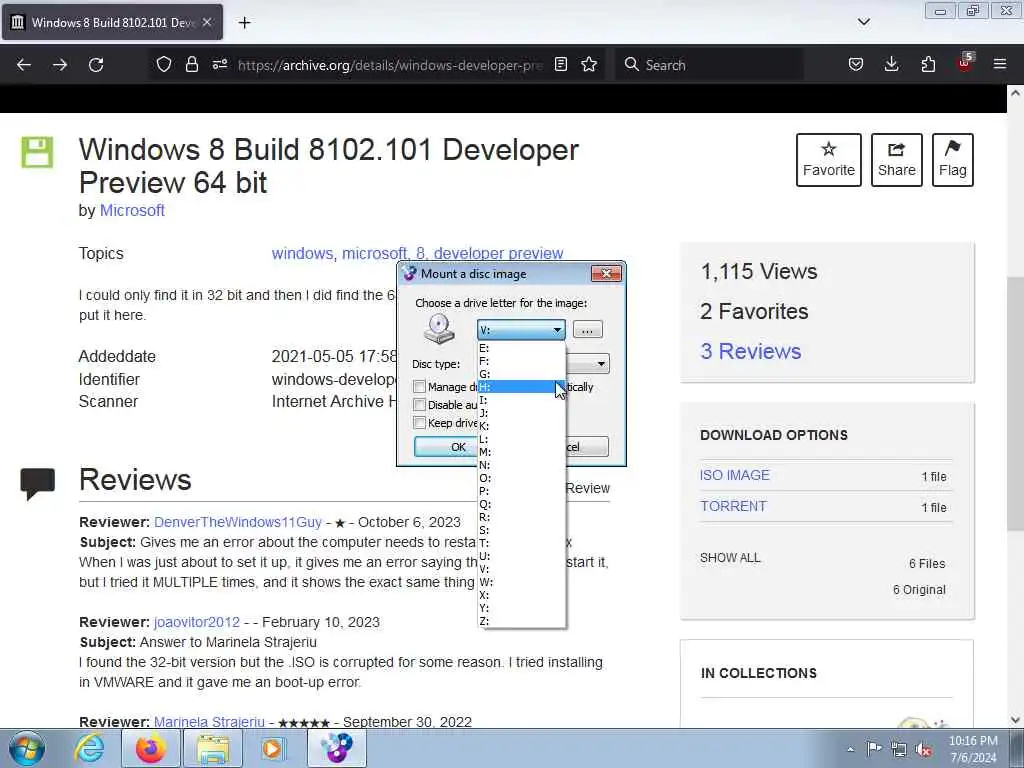
Task: Open the Microsoft author link
Action: click(132, 210)
